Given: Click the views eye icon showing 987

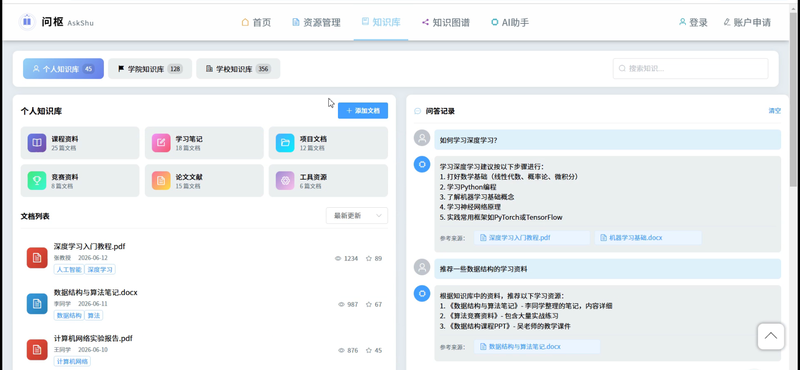Looking at the screenshot, I should coord(341,305).
